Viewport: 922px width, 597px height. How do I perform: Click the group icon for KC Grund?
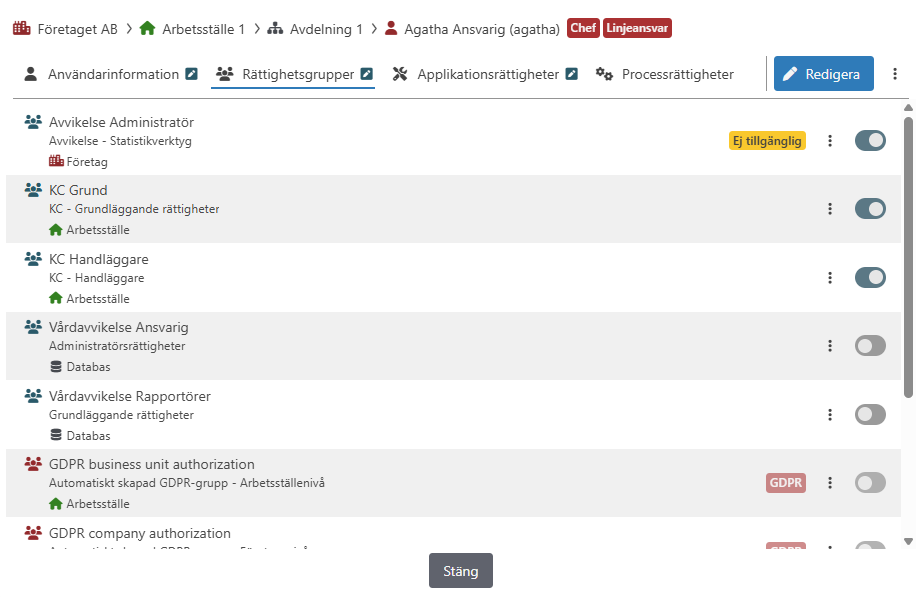tap(34, 190)
